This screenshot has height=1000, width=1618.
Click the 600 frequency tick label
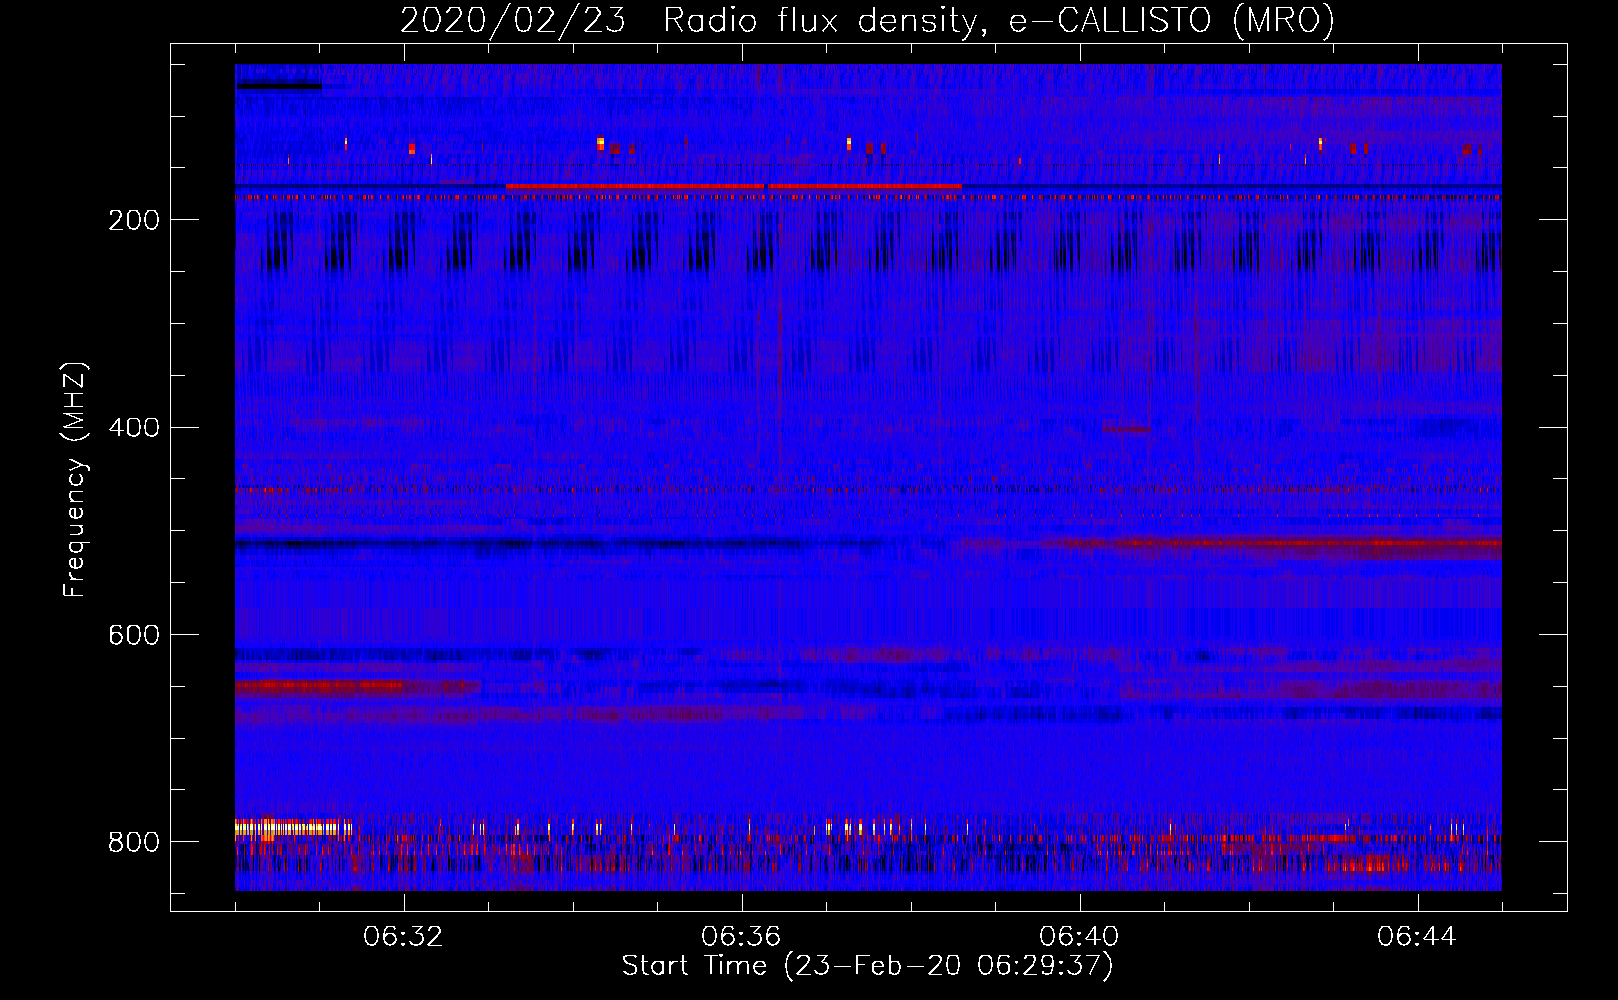click(x=133, y=635)
